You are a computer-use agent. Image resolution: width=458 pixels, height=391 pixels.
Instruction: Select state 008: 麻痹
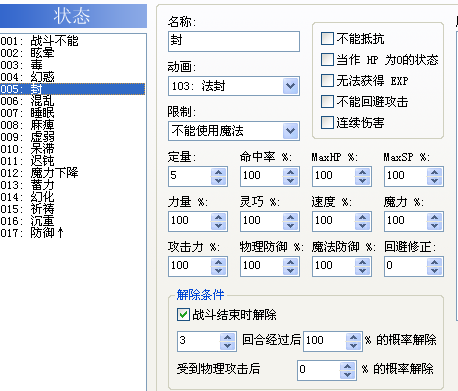click(73, 125)
